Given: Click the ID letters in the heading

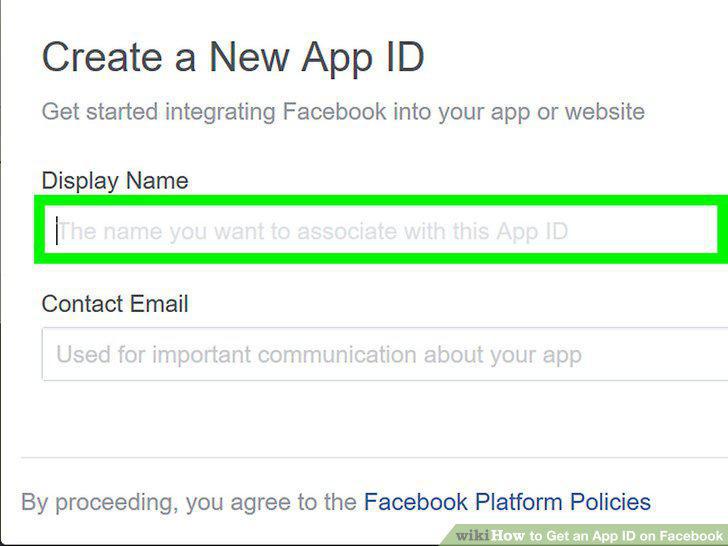Looking at the screenshot, I should 405,58.
